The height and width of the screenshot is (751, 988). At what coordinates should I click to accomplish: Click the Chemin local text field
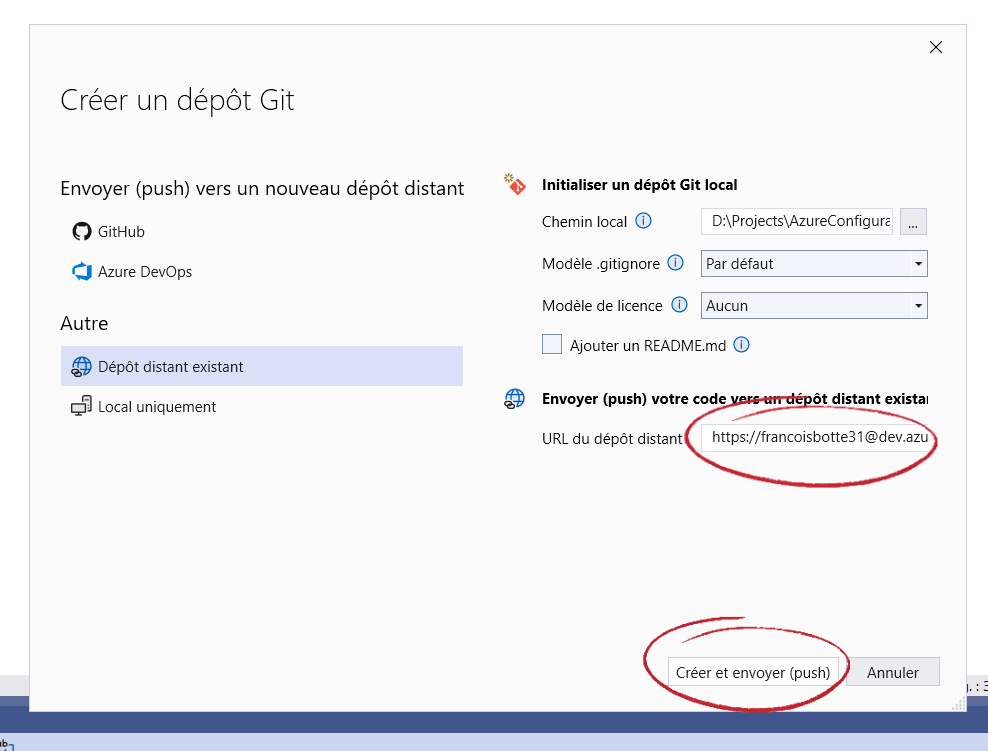(x=796, y=221)
